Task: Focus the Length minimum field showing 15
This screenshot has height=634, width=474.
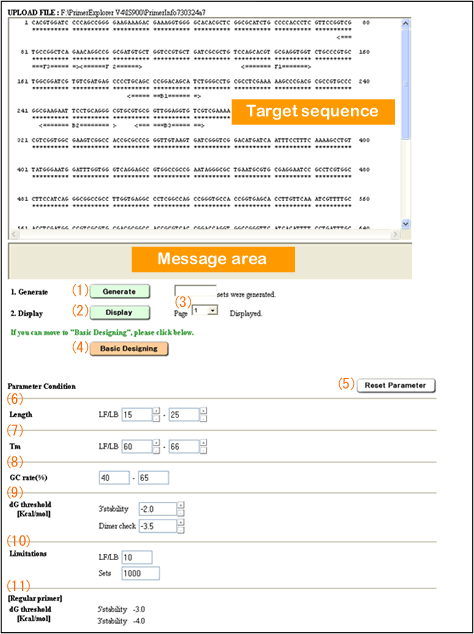Action: pyautogui.click(x=137, y=415)
